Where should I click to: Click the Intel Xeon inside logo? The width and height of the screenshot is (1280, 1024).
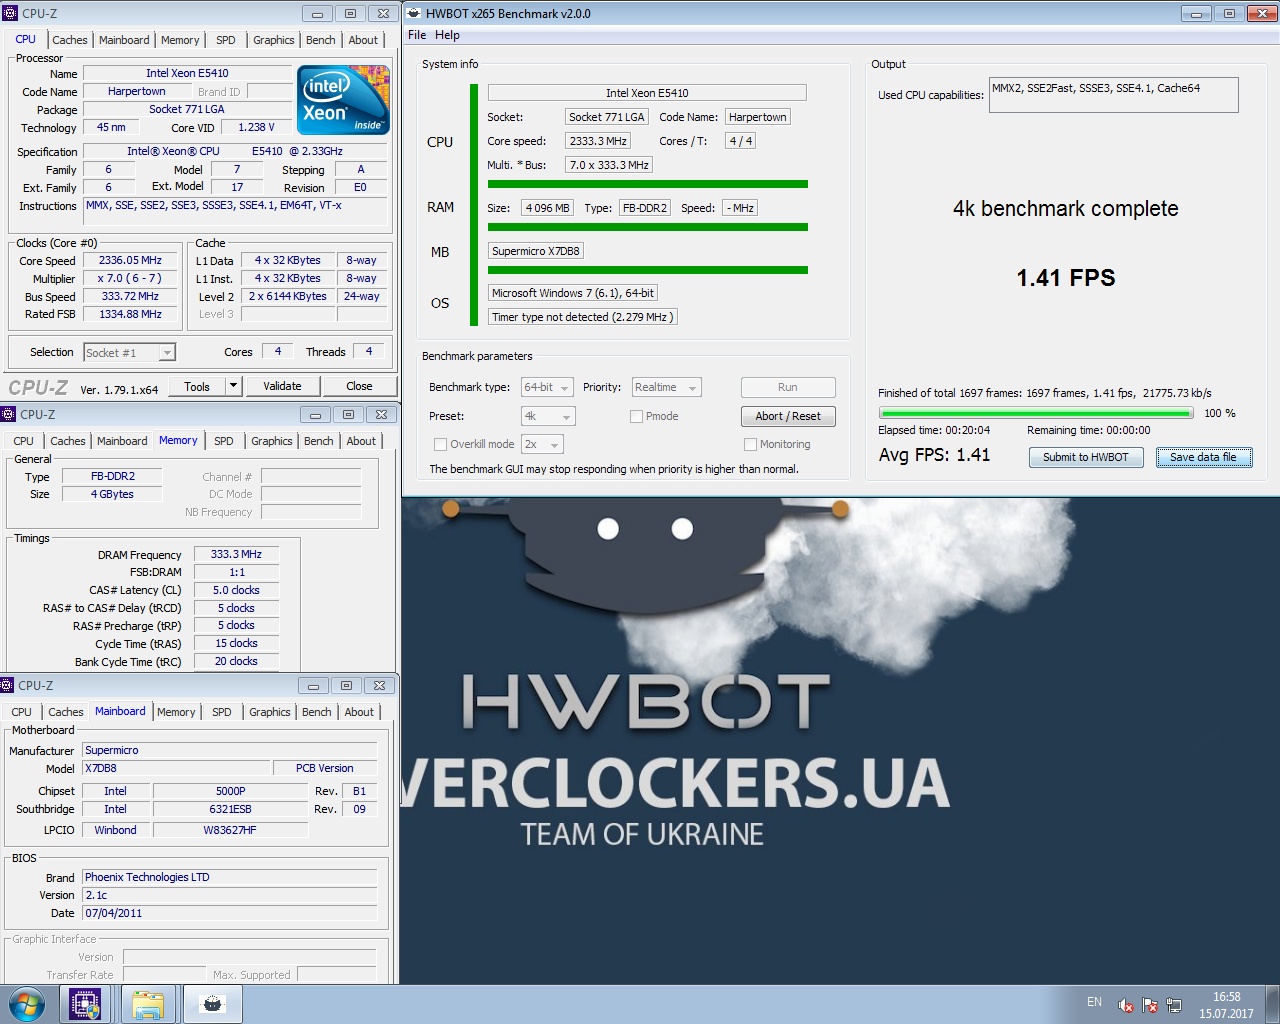[x=345, y=100]
